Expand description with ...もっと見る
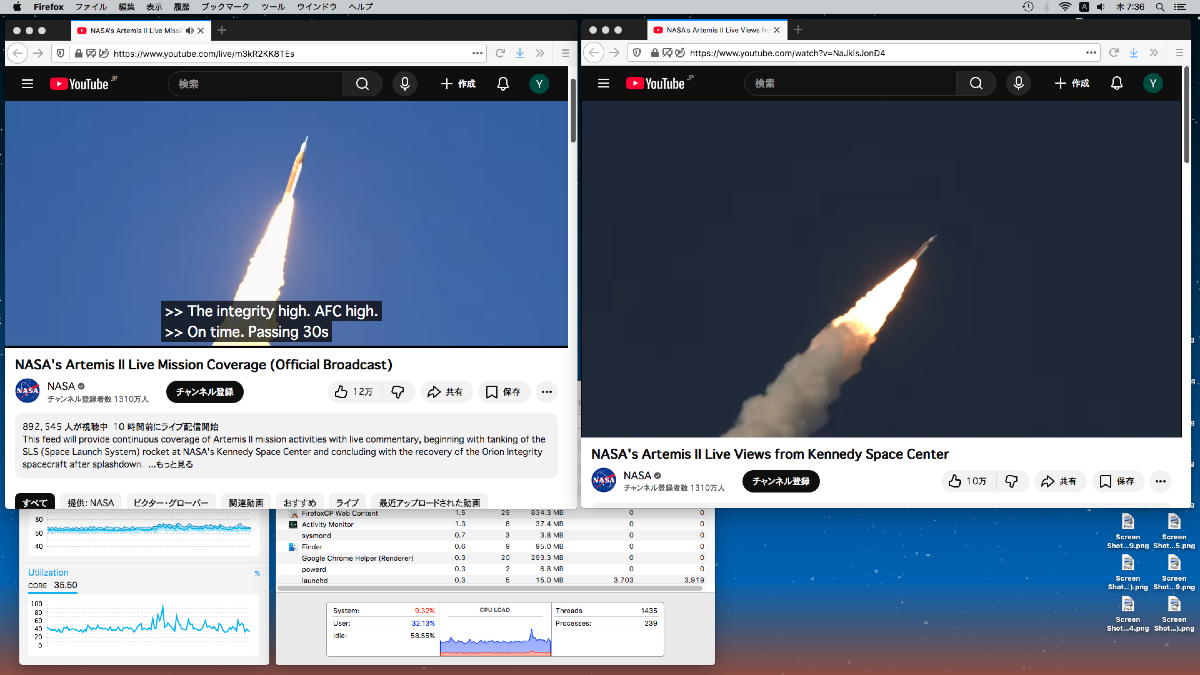The height and width of the screenshot is (675, 1200). (170, 464)
